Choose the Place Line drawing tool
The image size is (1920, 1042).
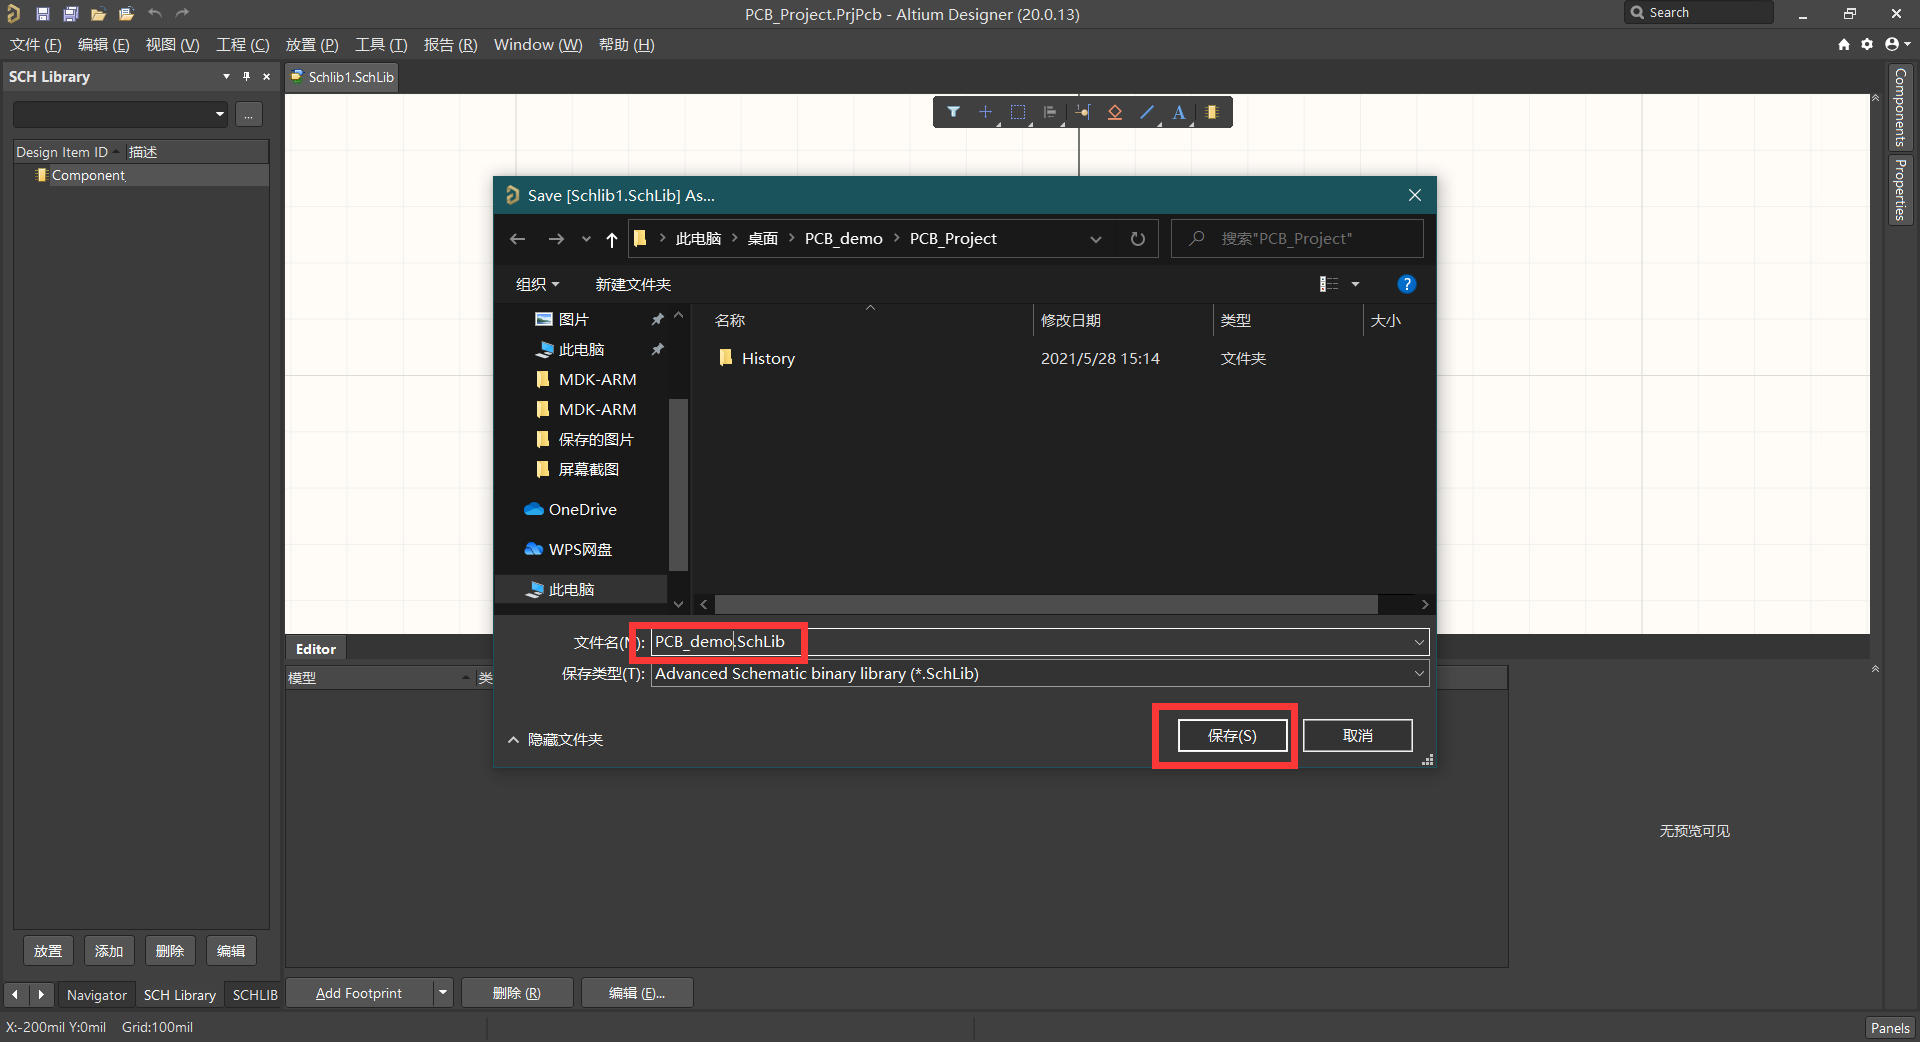(1146, 112)
